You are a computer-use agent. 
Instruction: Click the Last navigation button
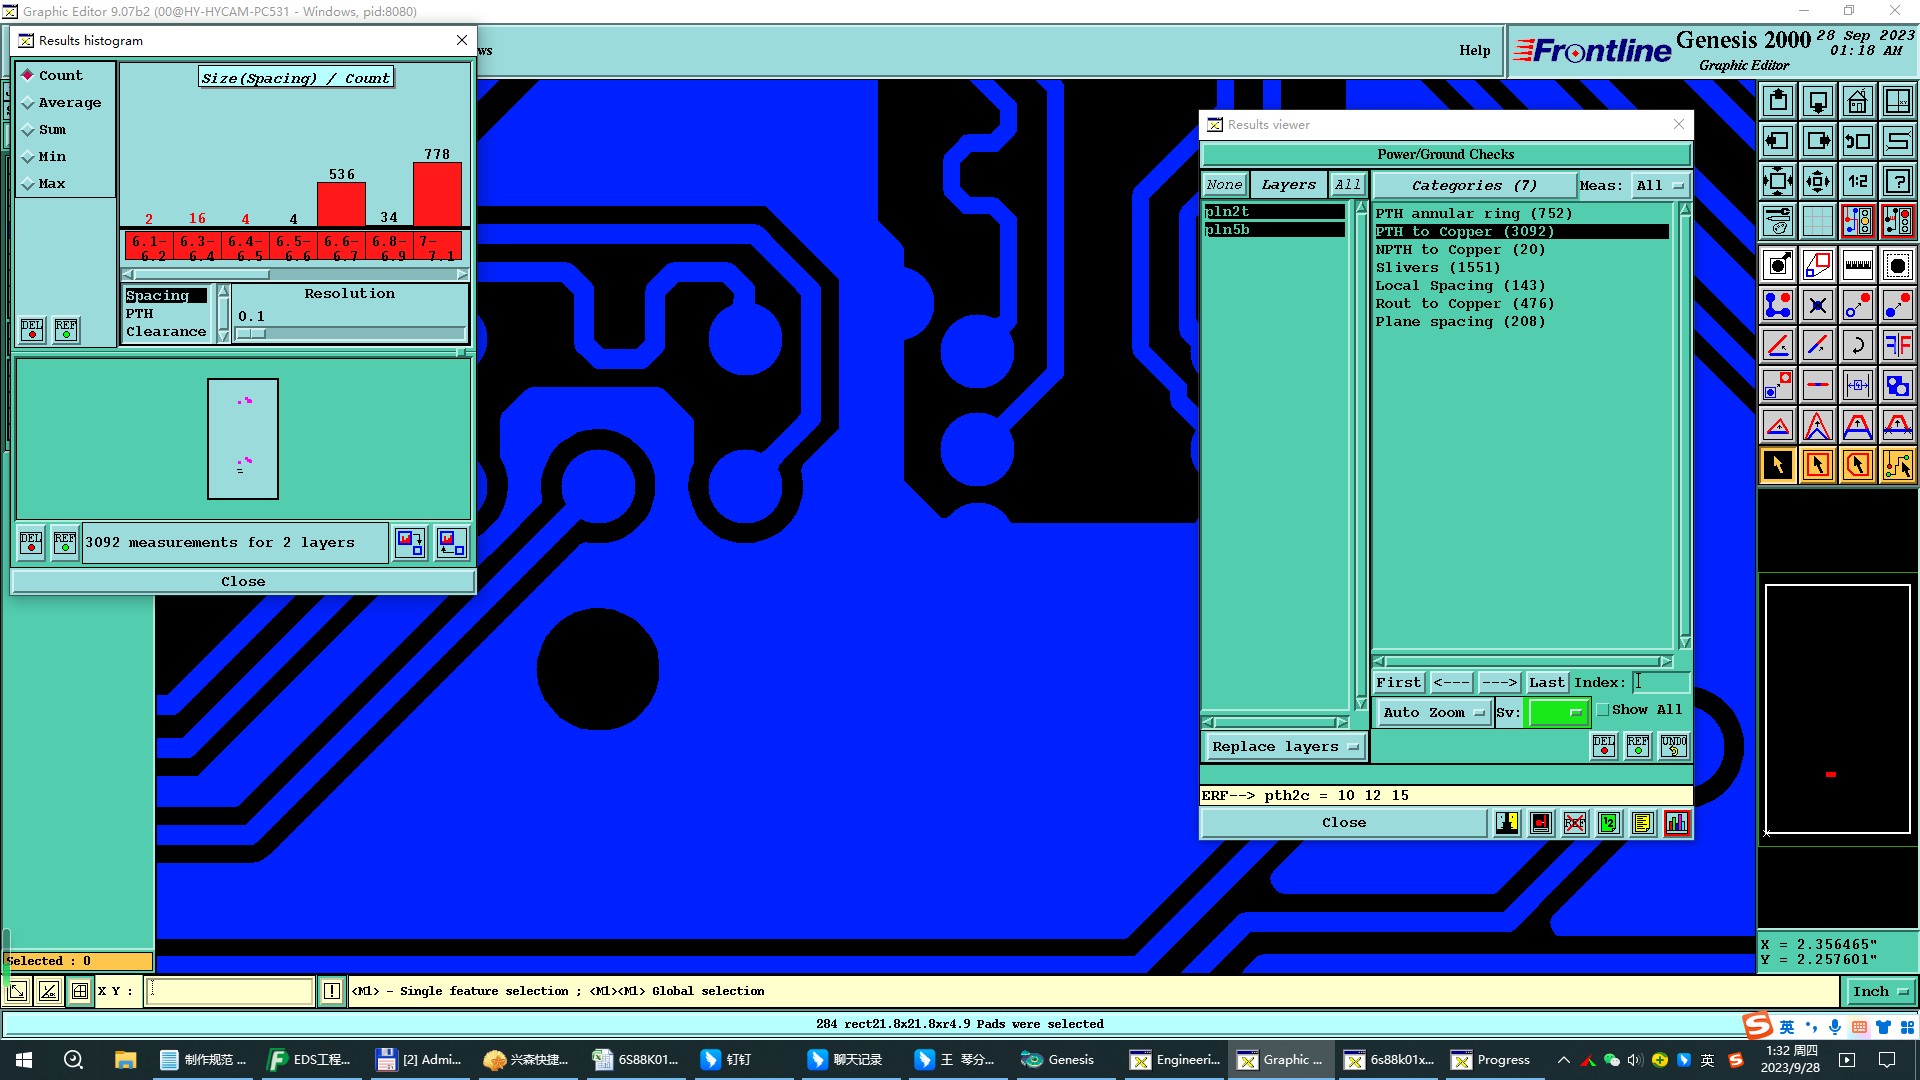pyautogui.click(x=1546, y=683)
